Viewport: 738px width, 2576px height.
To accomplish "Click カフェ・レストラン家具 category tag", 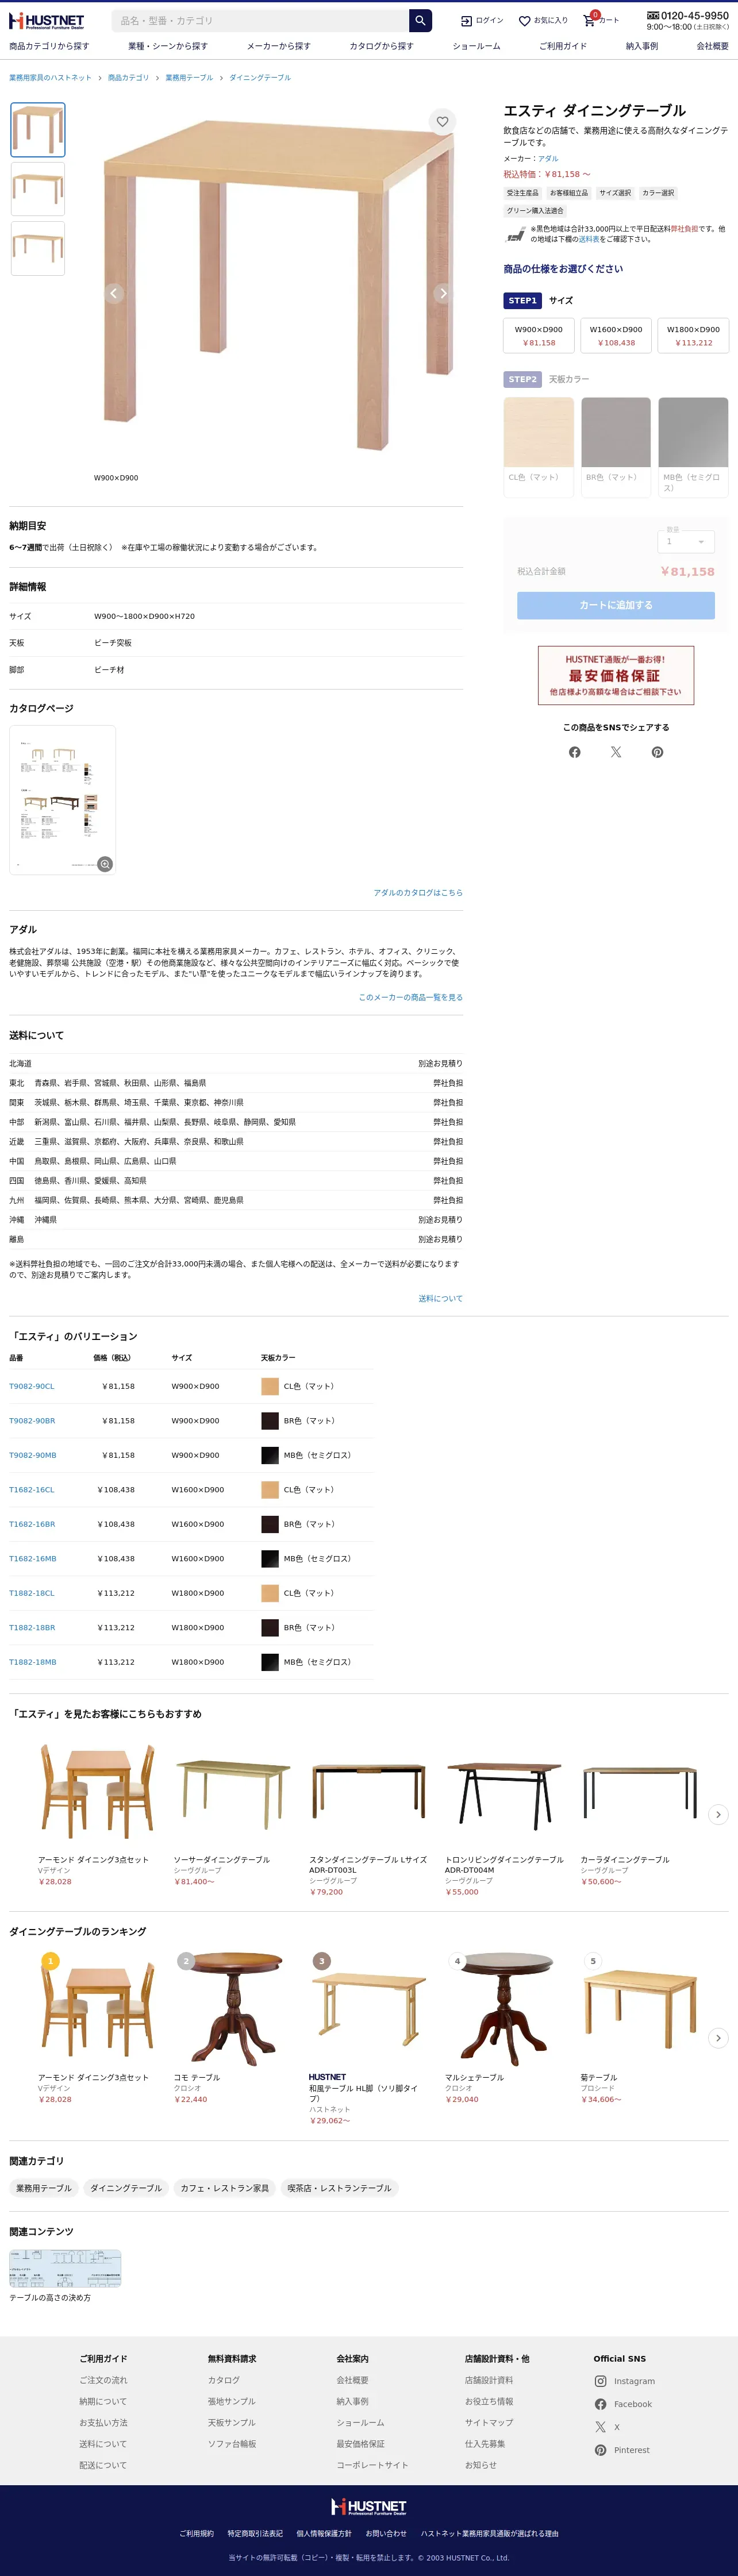I will [224, 2188].
